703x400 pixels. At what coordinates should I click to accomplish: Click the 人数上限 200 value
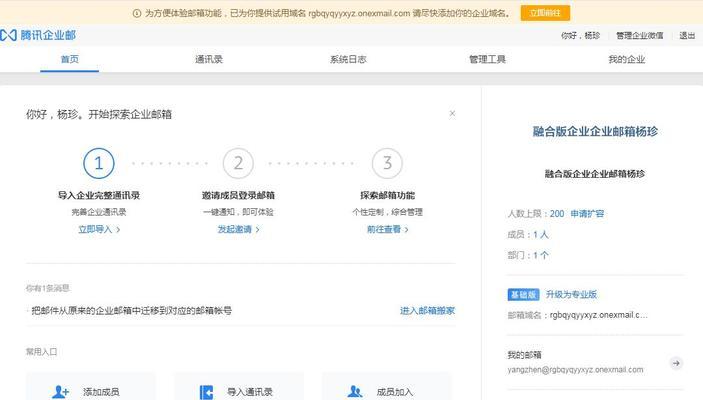click(x=557, y=213)
